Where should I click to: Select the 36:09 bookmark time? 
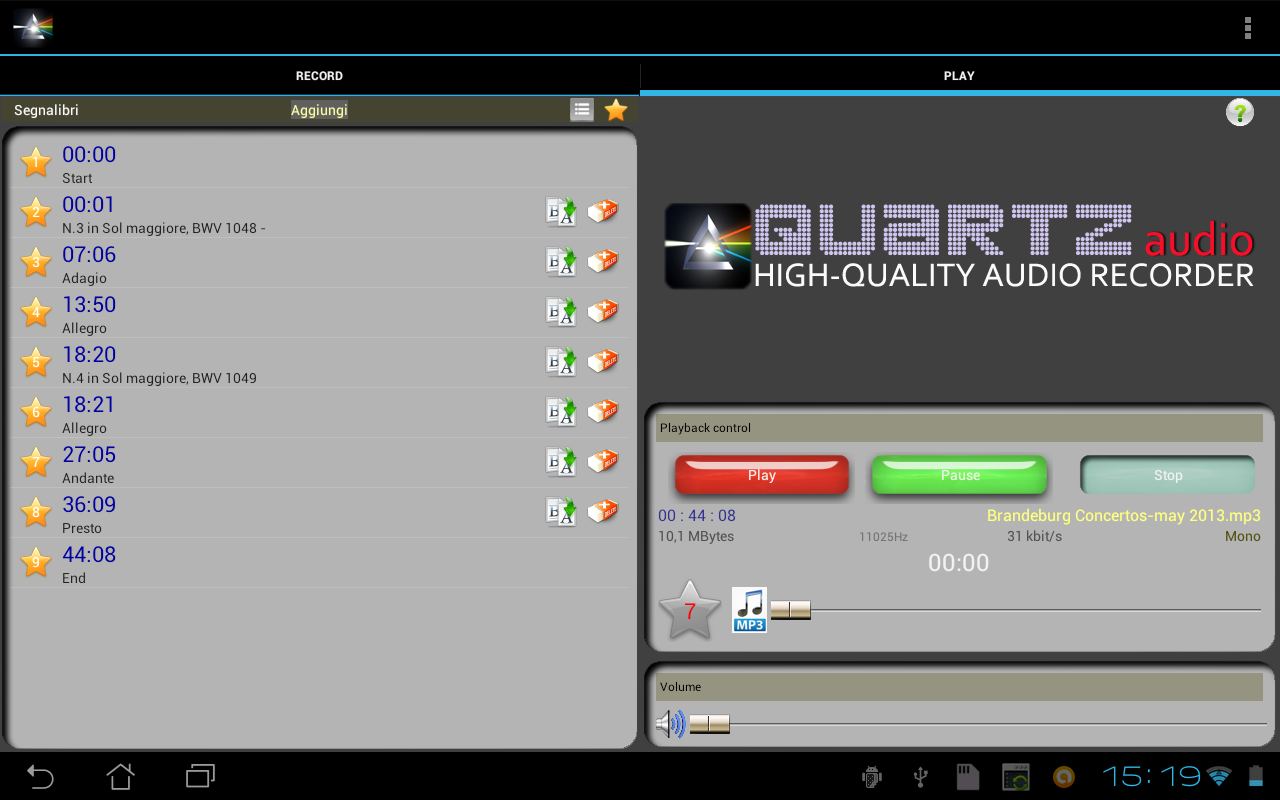(x=89, y=504)
